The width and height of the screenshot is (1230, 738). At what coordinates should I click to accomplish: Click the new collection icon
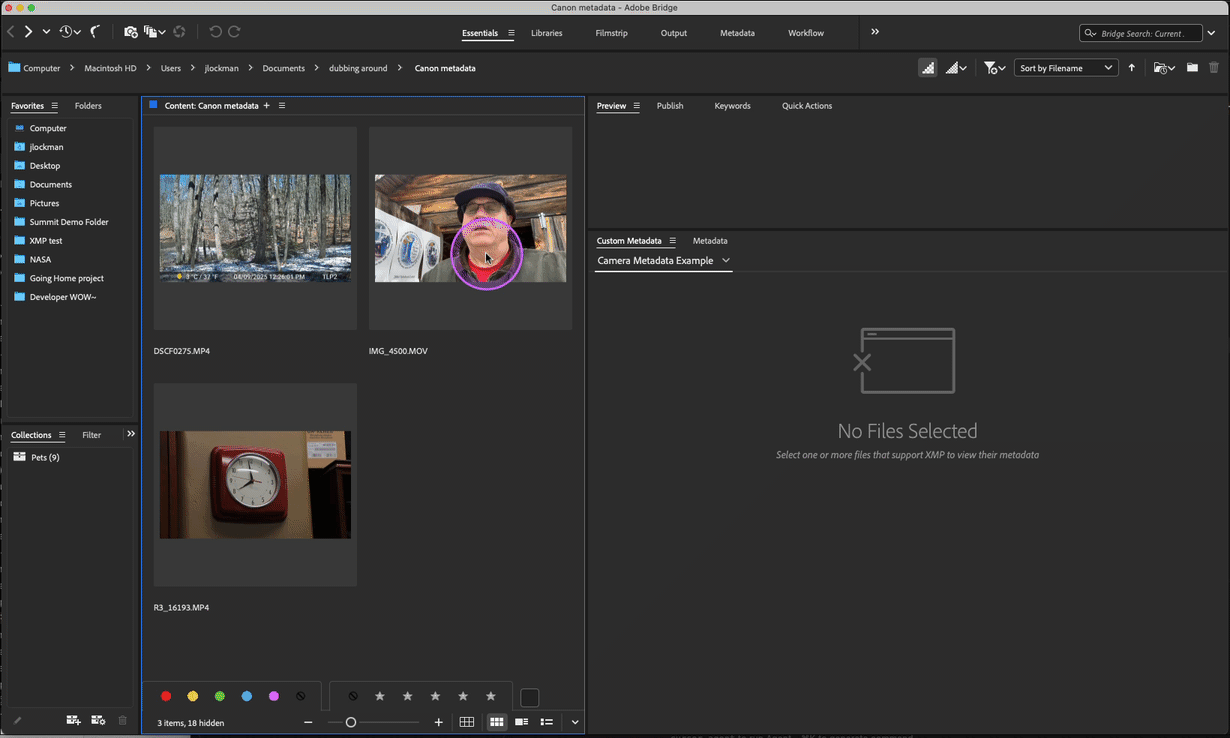pyautogui.click(x=73, y=720)
